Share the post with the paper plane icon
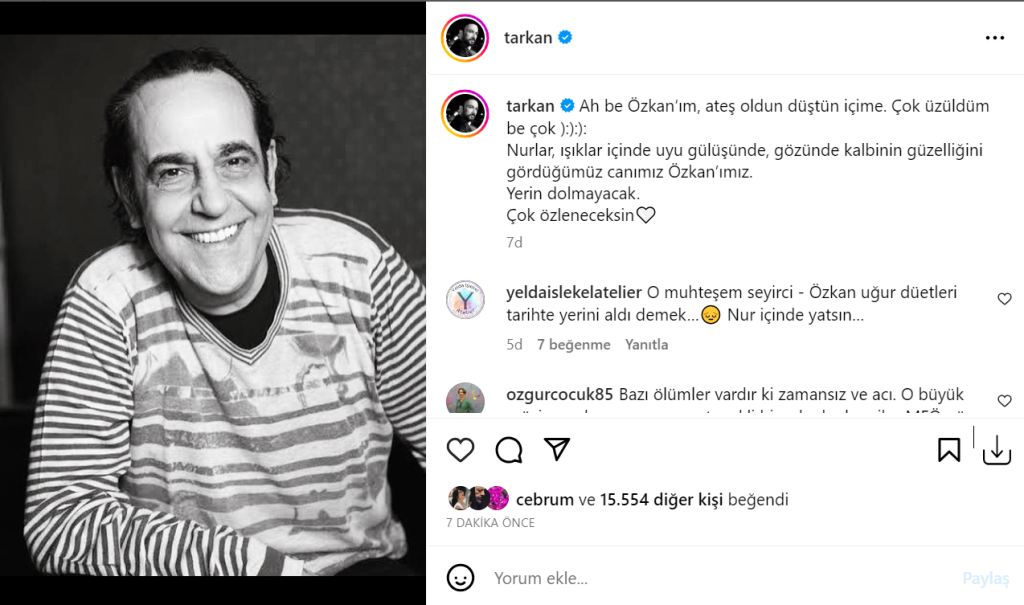Viewport: 1024px width, 605px height. click(557, 450)
